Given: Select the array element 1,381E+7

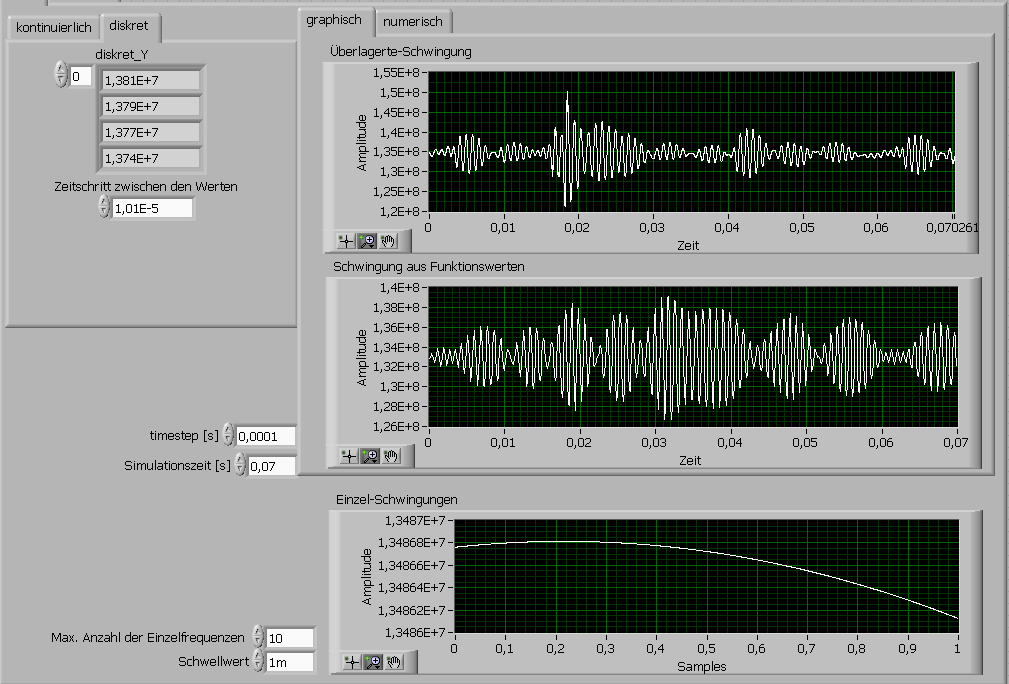Looking at the screenshot, I should click(x=151, y=80).
